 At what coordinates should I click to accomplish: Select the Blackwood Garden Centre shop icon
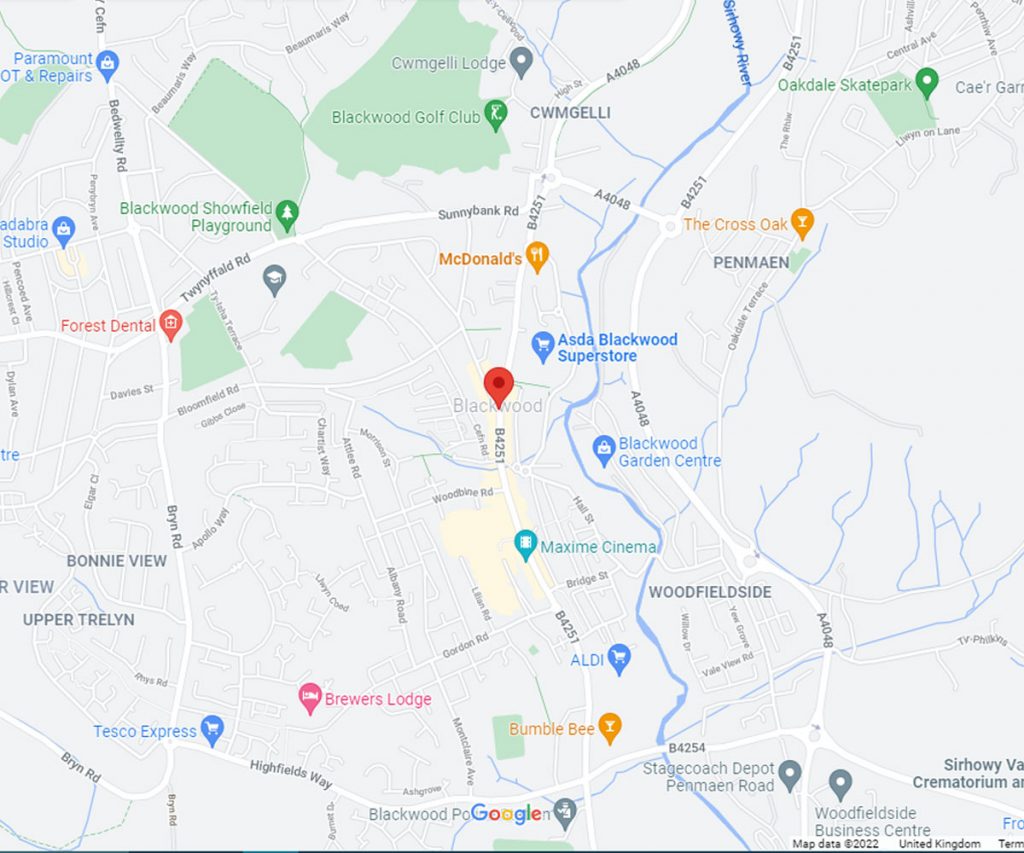coord(603,451)
